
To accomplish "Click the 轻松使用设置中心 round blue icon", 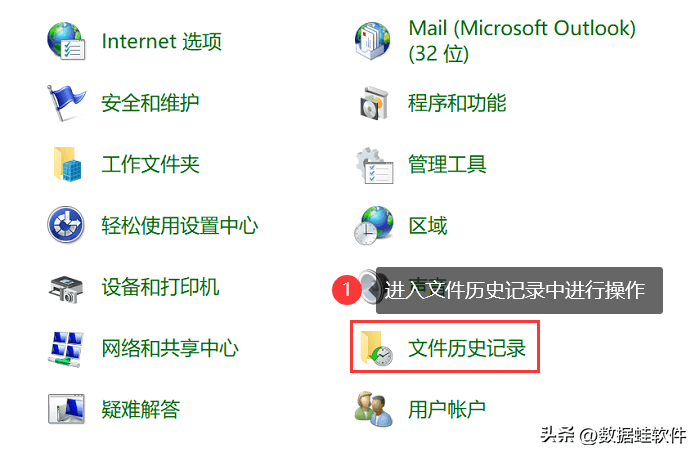I will point(66,224).
